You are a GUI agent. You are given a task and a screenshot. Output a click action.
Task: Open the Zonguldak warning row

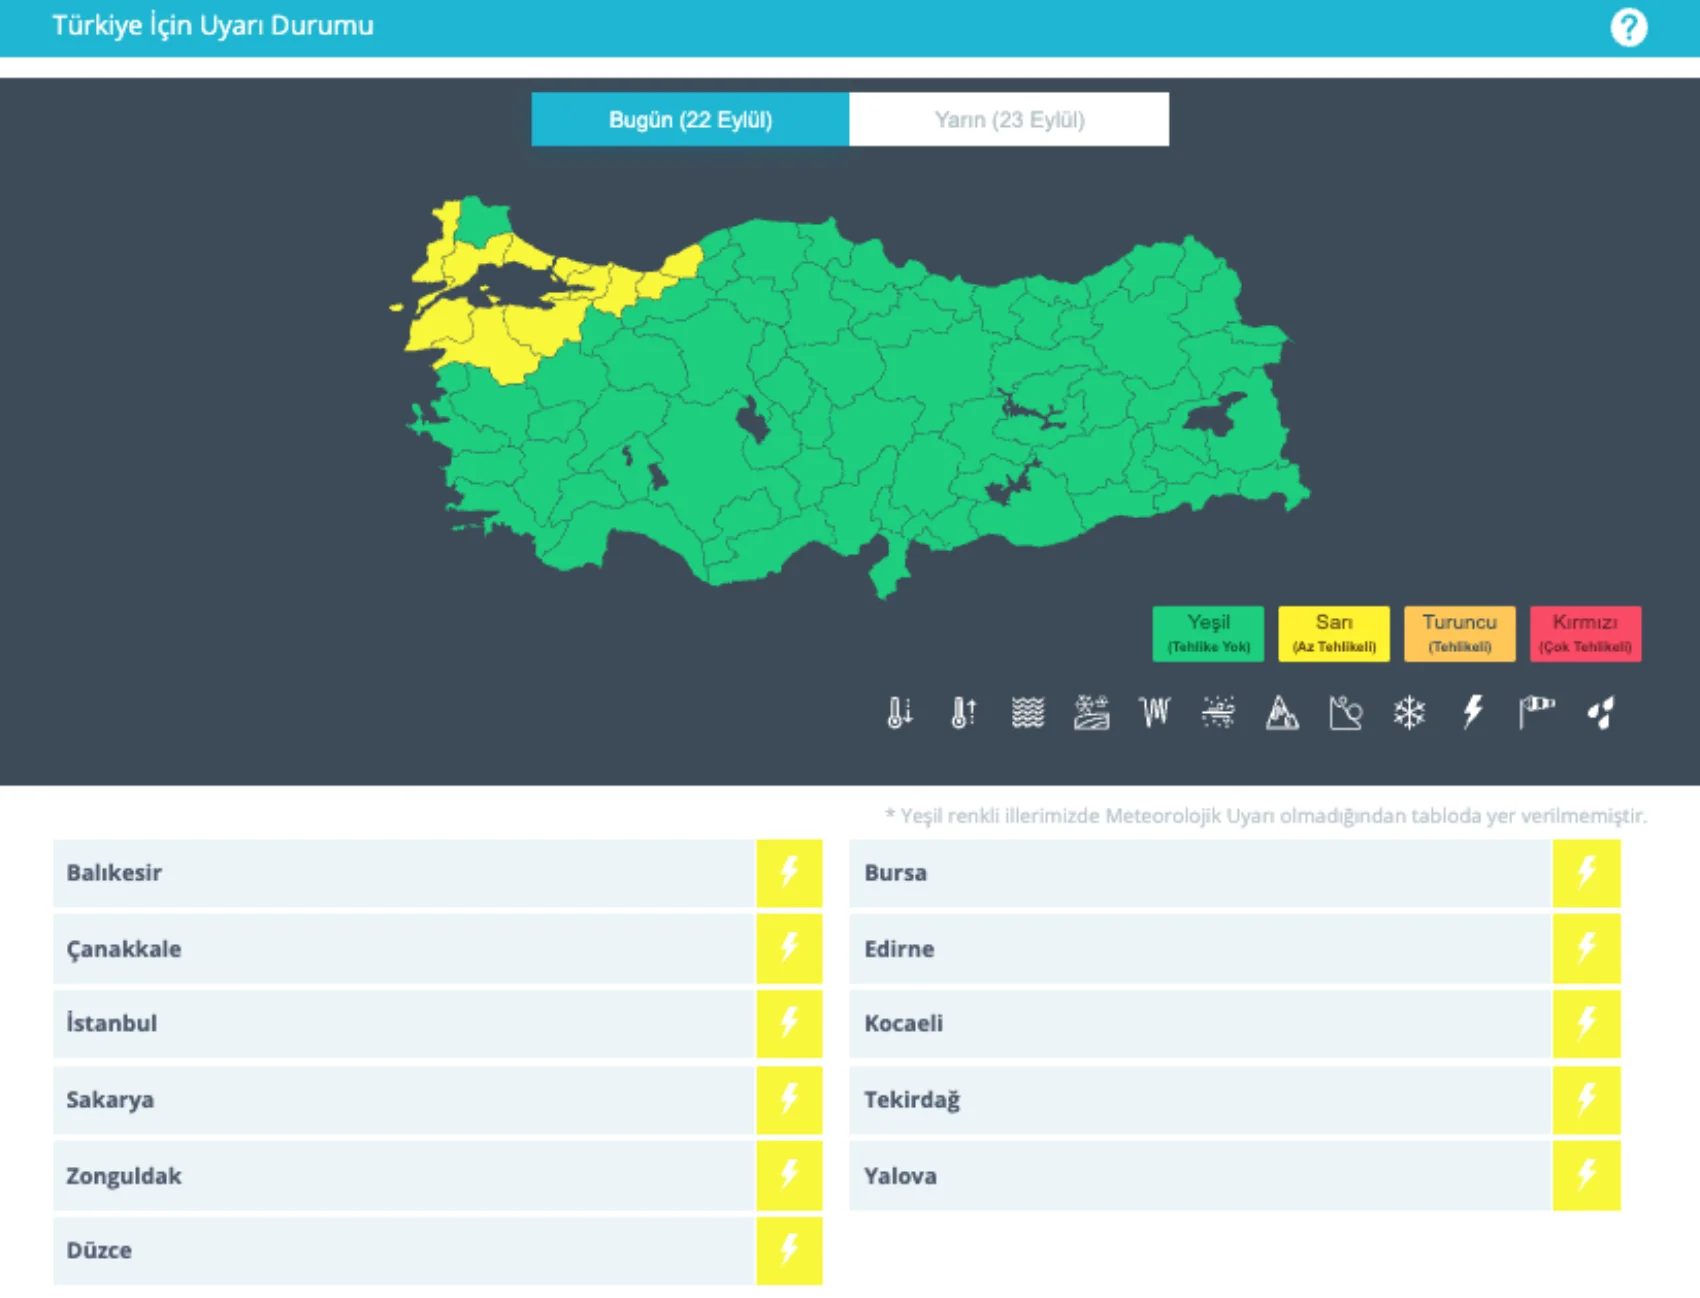[x=437, y=1175]
